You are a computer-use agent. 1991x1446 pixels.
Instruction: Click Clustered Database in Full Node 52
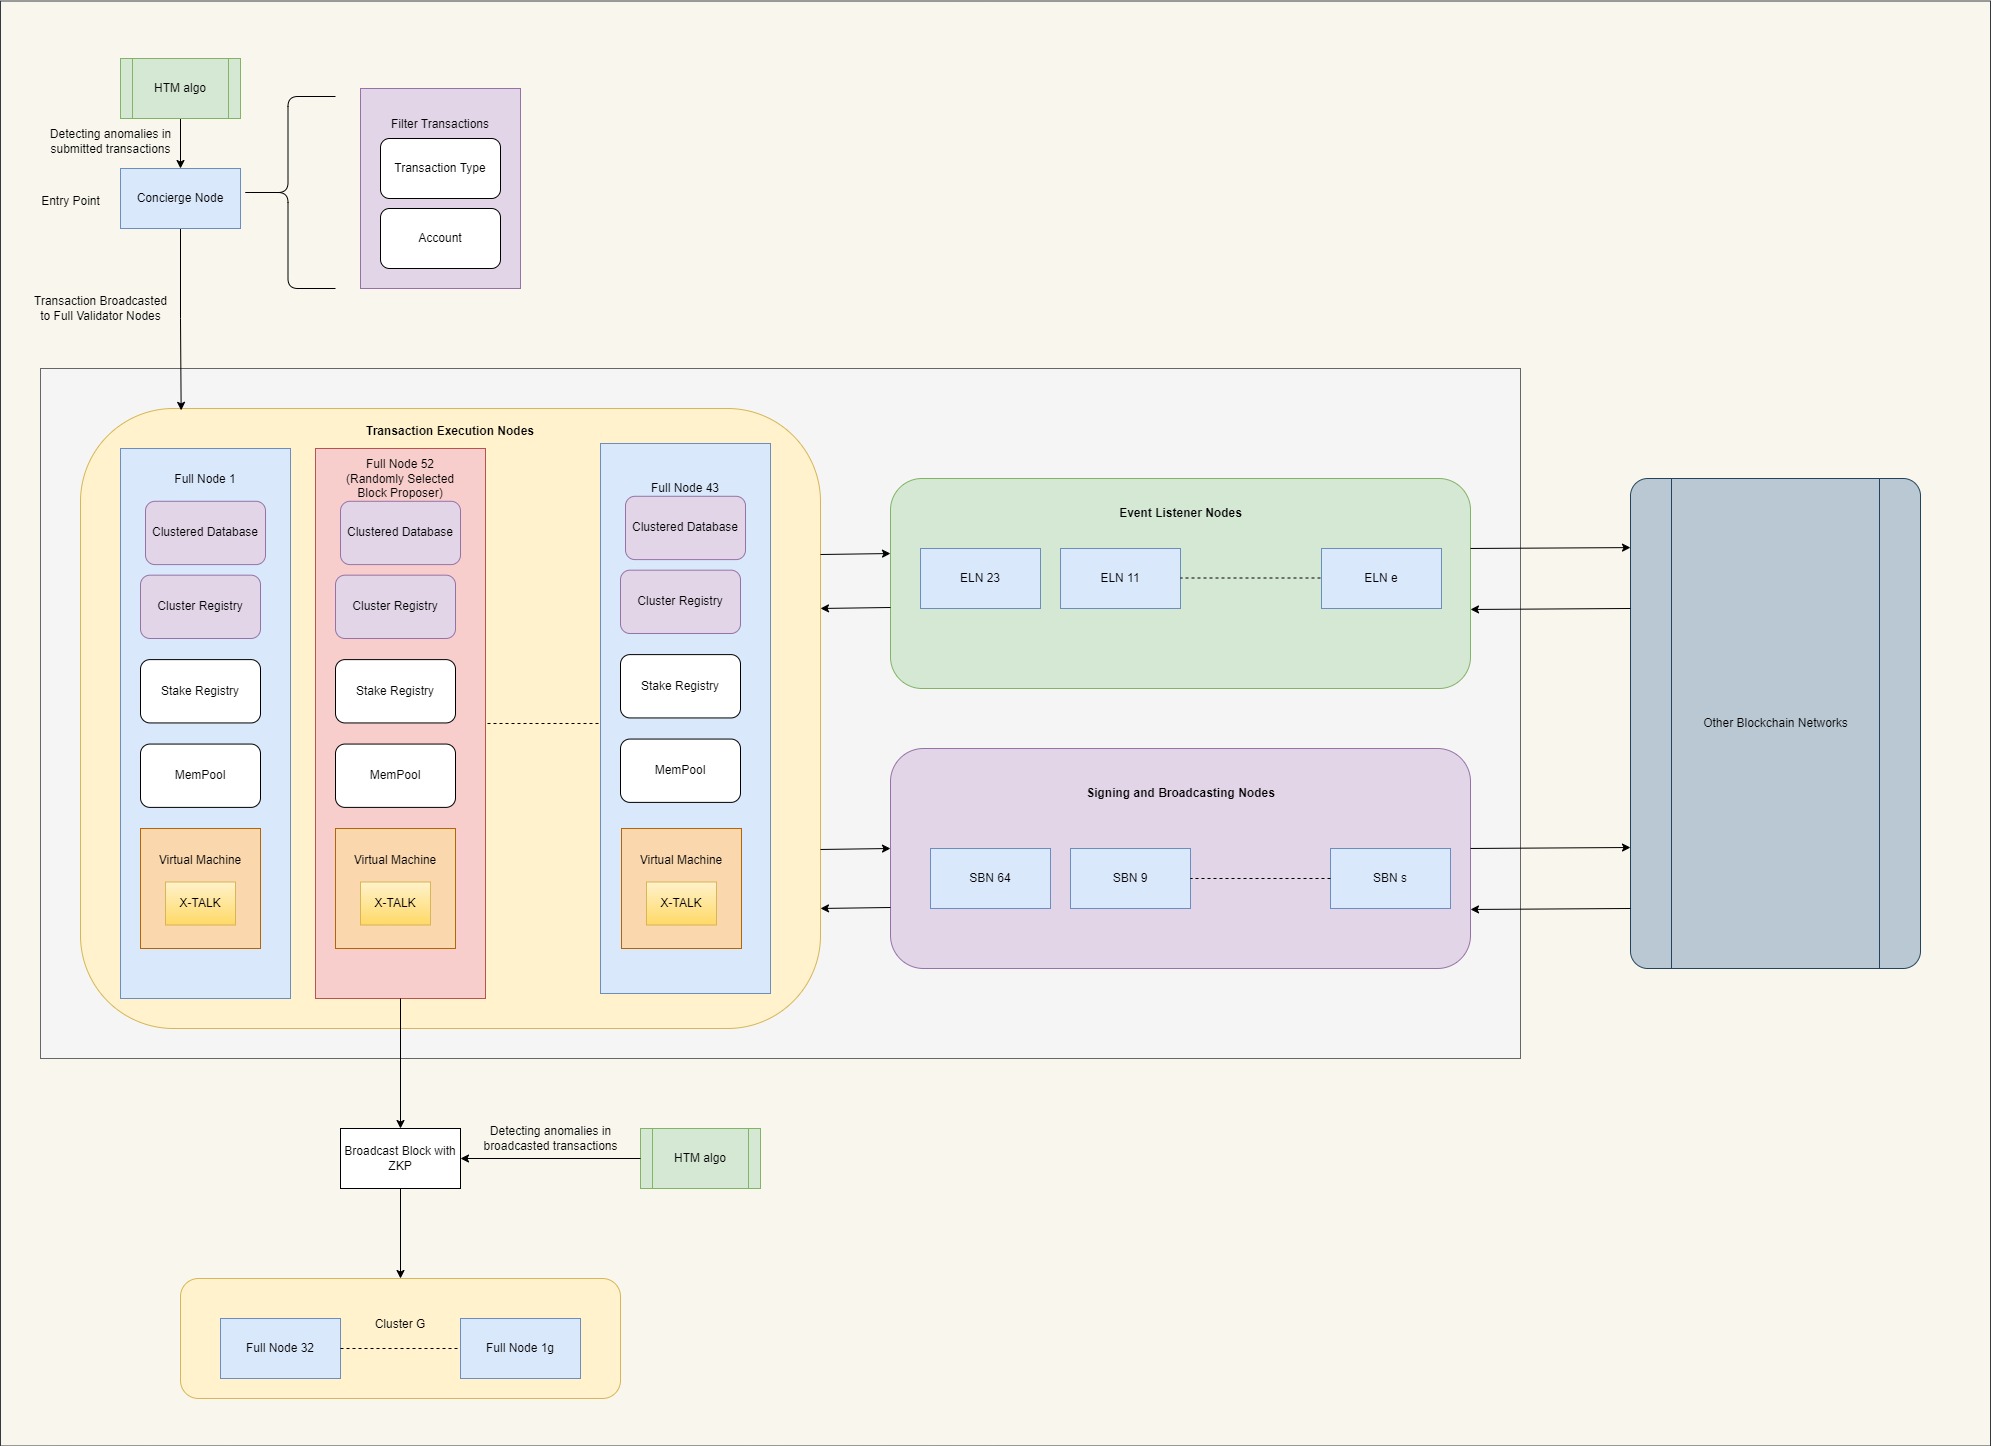click(x=400, y=532)
